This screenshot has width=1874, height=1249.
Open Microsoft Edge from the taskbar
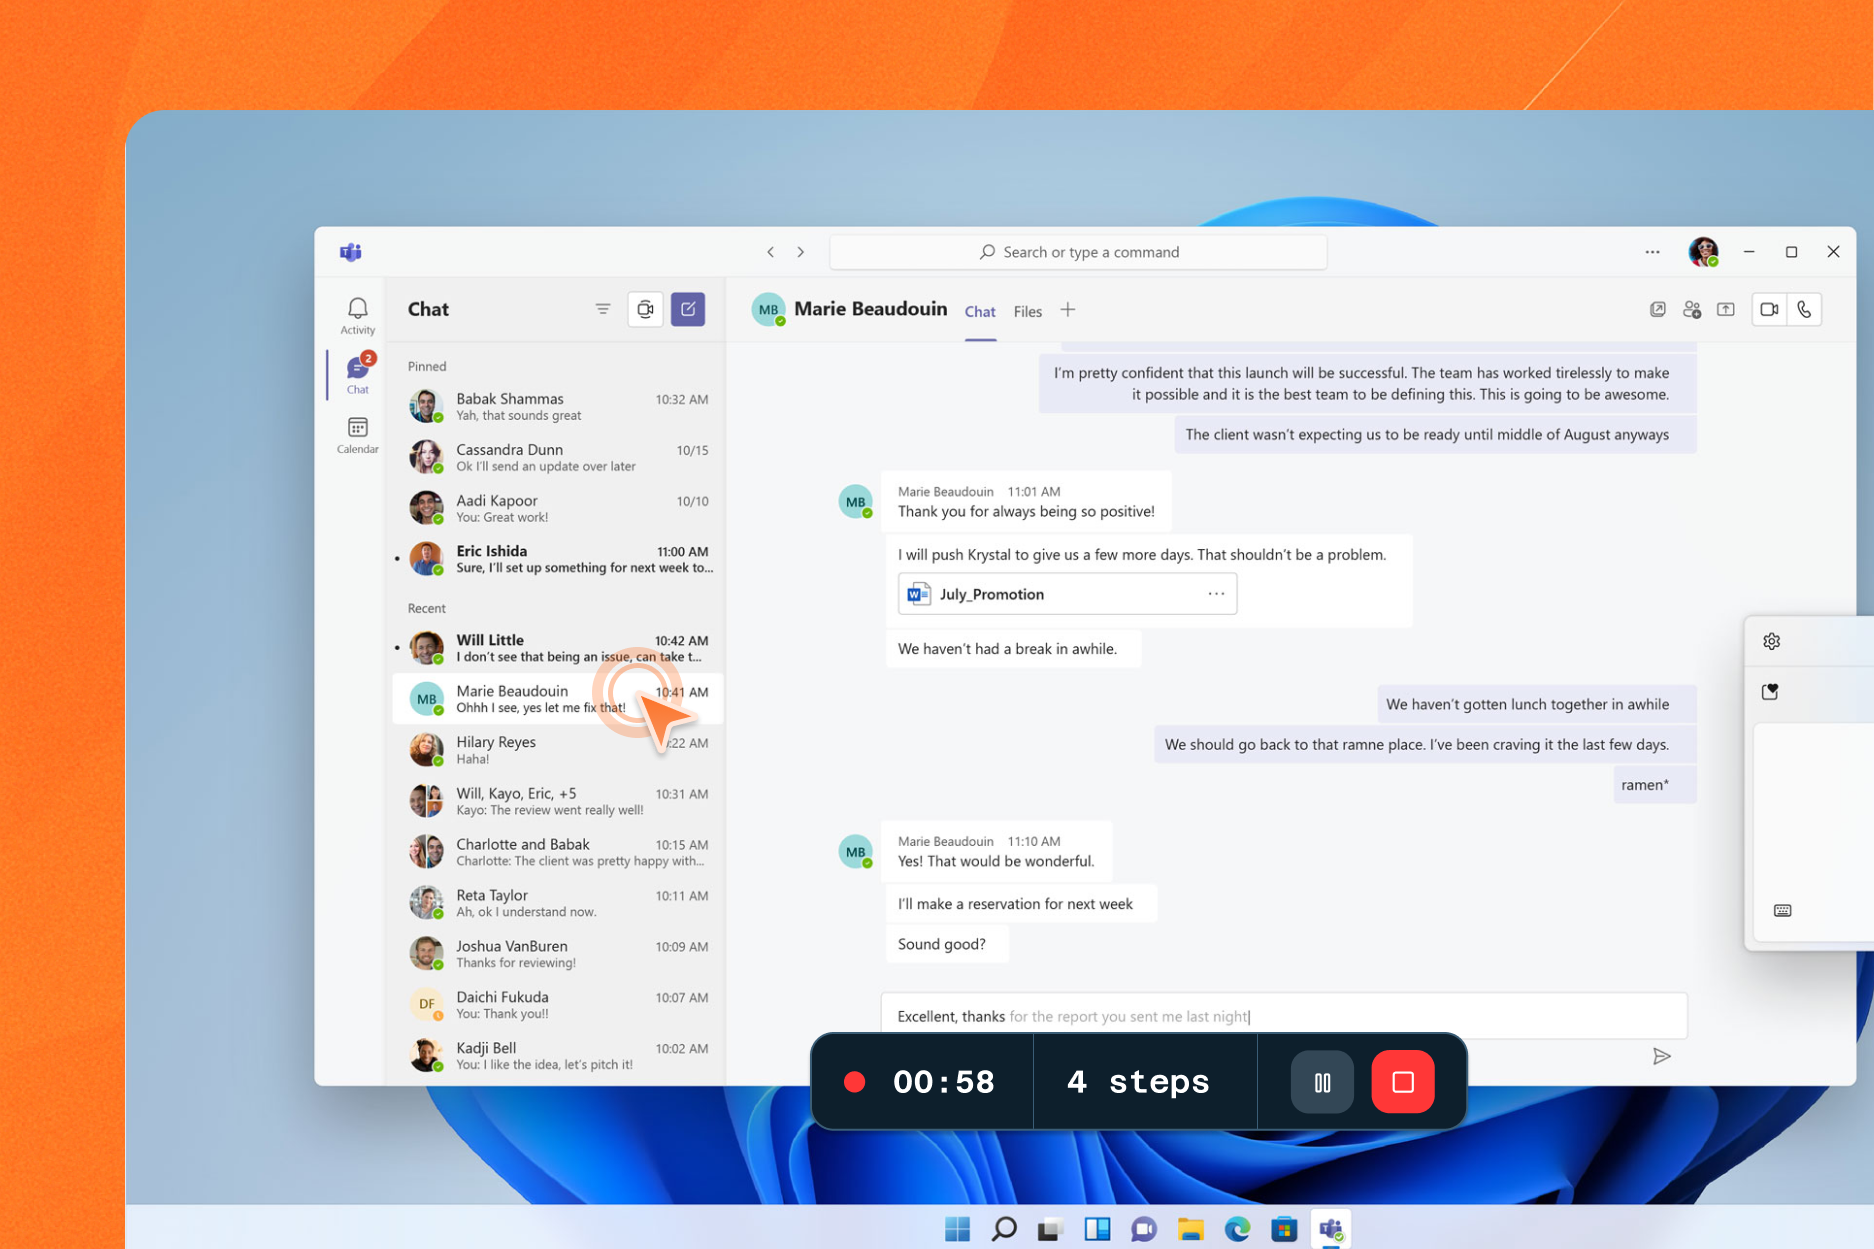coord(1237,1229)
